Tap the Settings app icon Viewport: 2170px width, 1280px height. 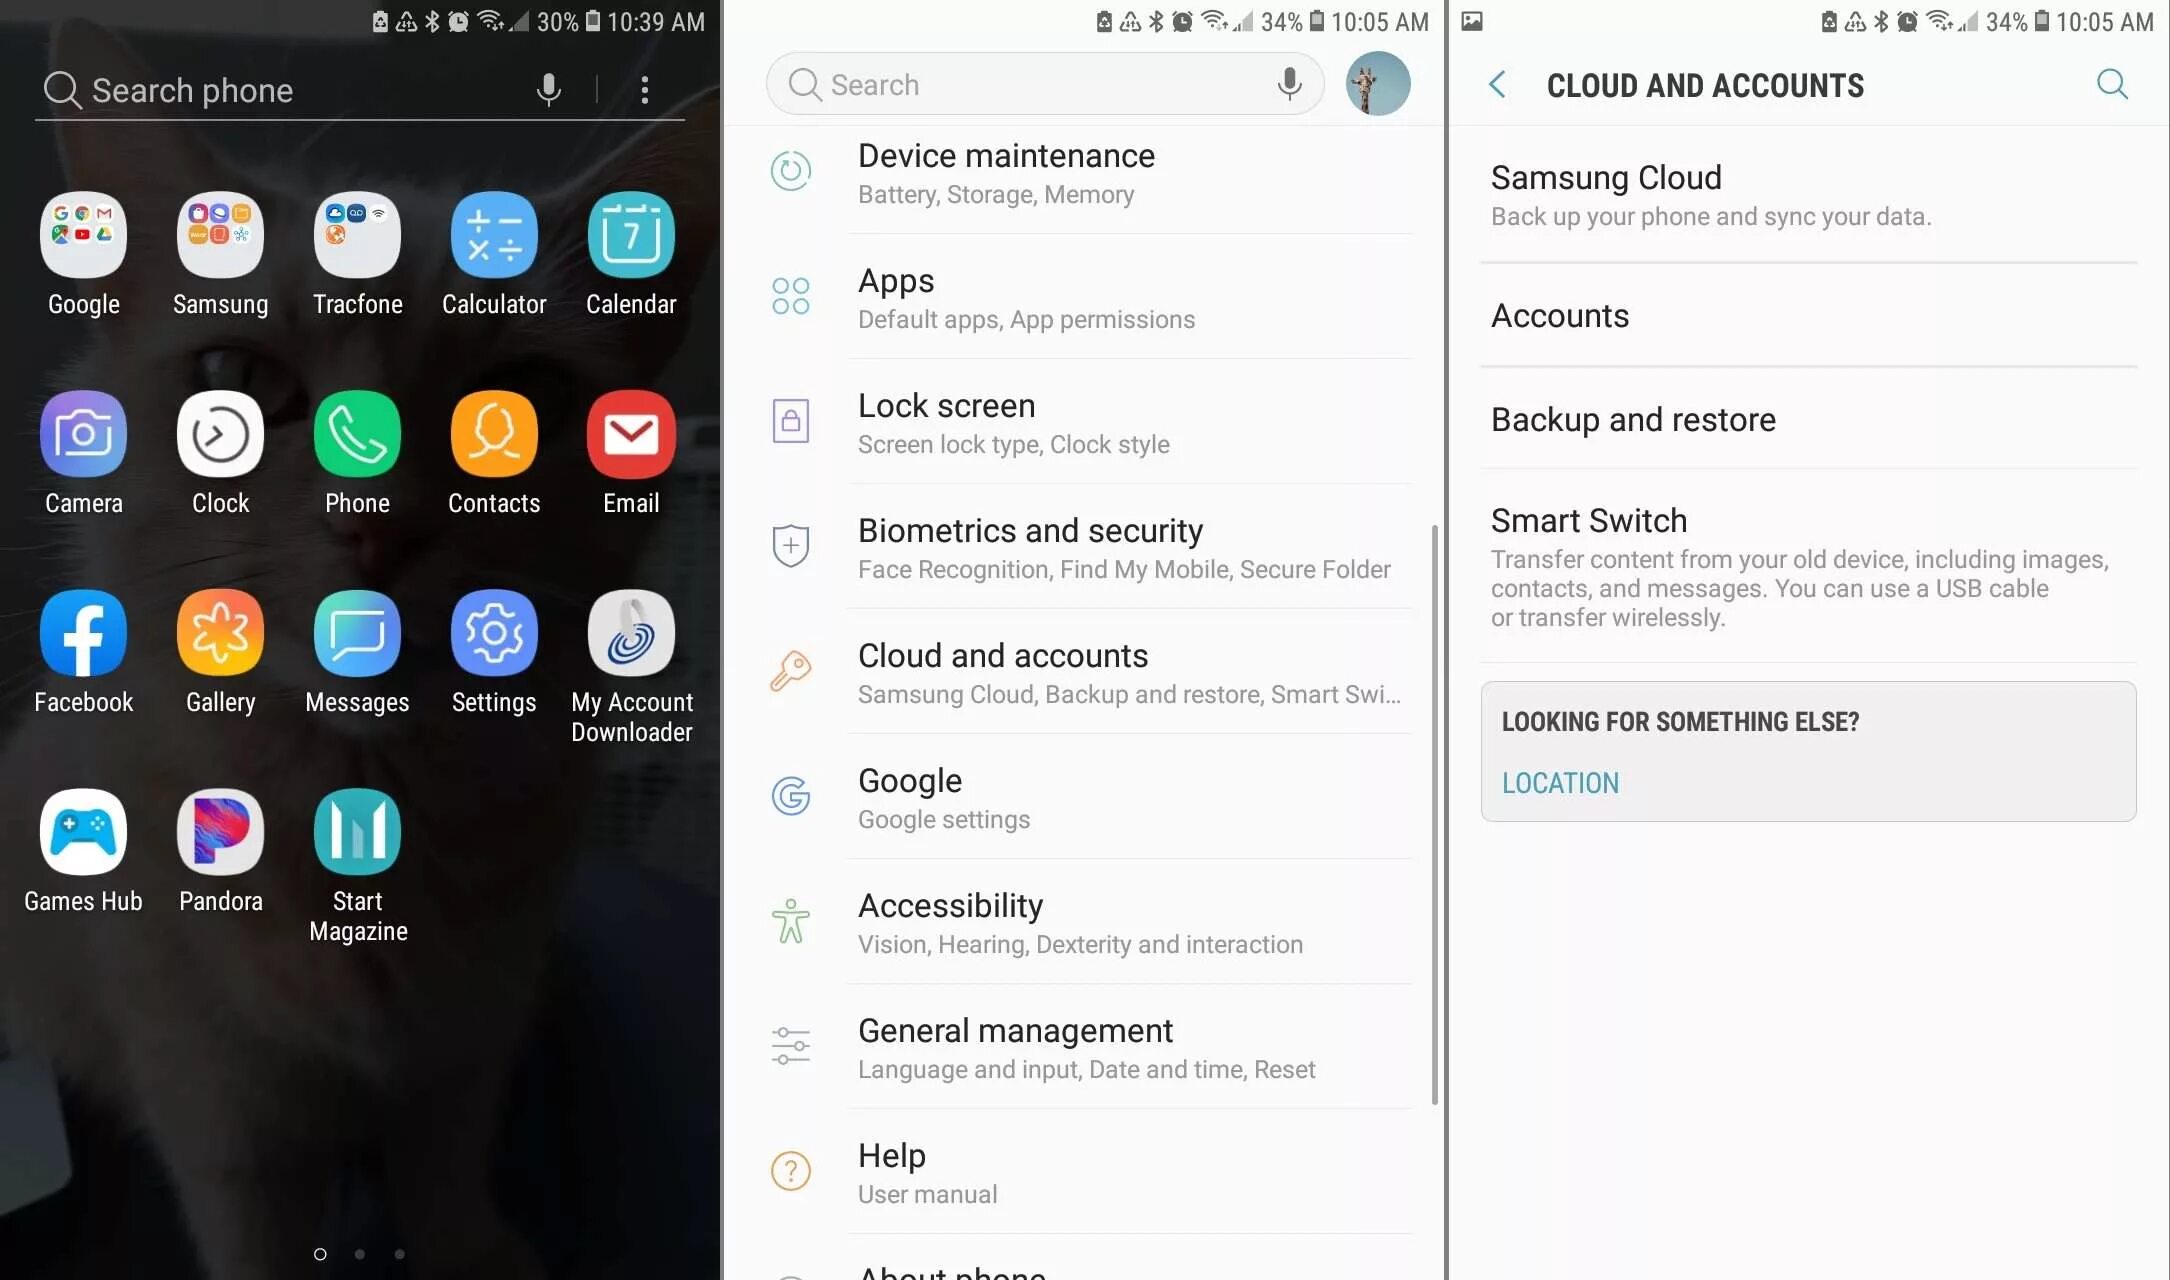click(x=494, y=632)
